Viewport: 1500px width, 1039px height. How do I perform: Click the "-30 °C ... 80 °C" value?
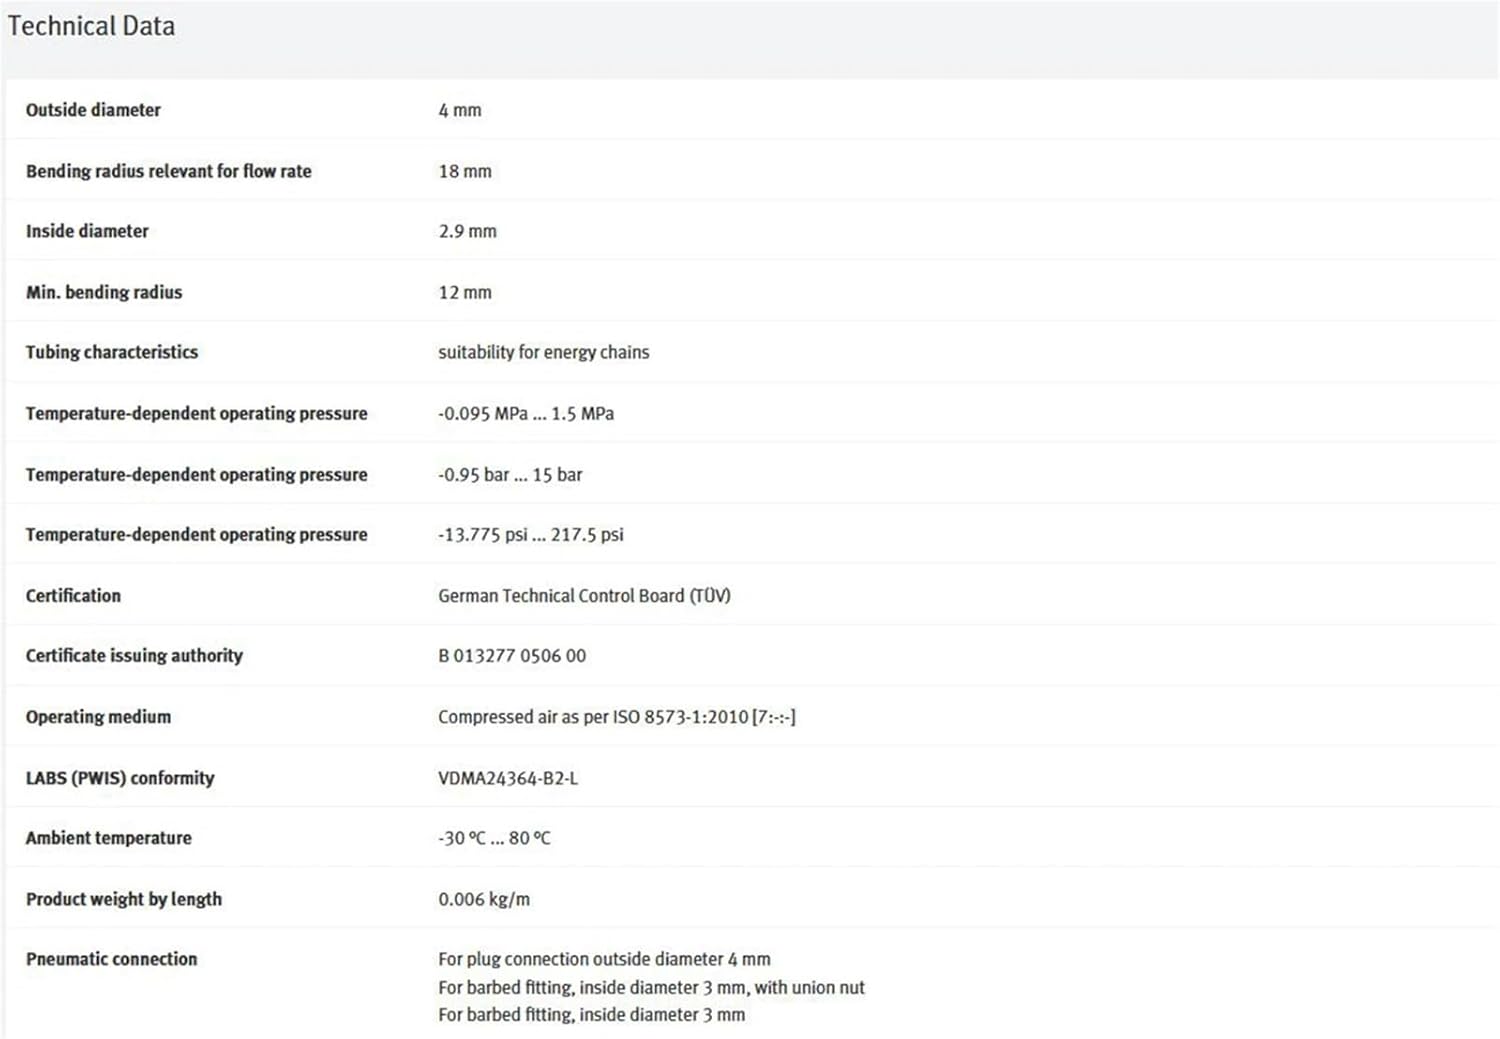click(x=494, y=837)
